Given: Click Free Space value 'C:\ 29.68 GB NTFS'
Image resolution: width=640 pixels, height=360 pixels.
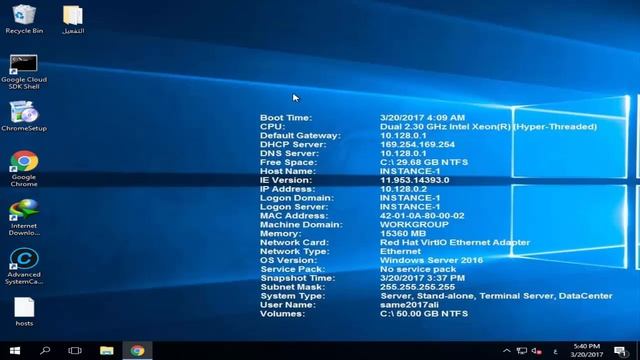Looking at the screenshot, I should (x=424, y=162).
